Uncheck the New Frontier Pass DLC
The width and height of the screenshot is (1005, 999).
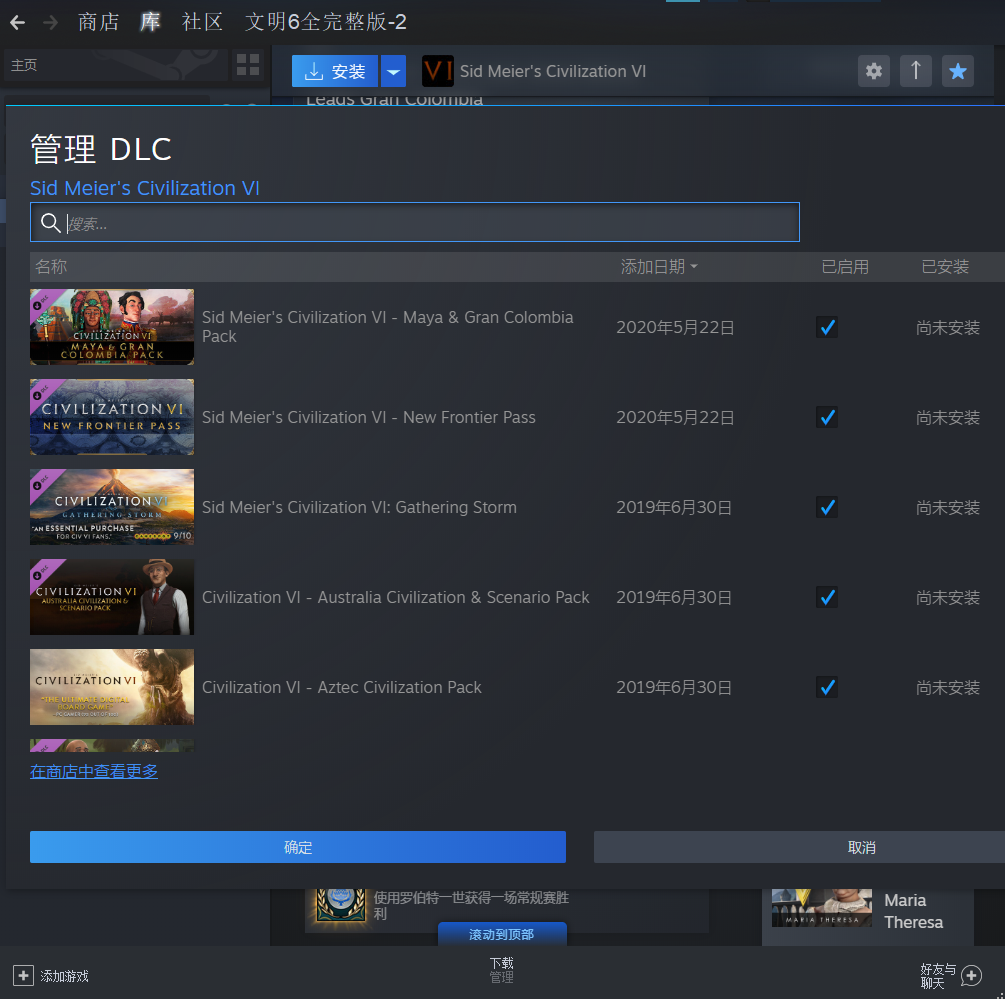pos(827,417)
